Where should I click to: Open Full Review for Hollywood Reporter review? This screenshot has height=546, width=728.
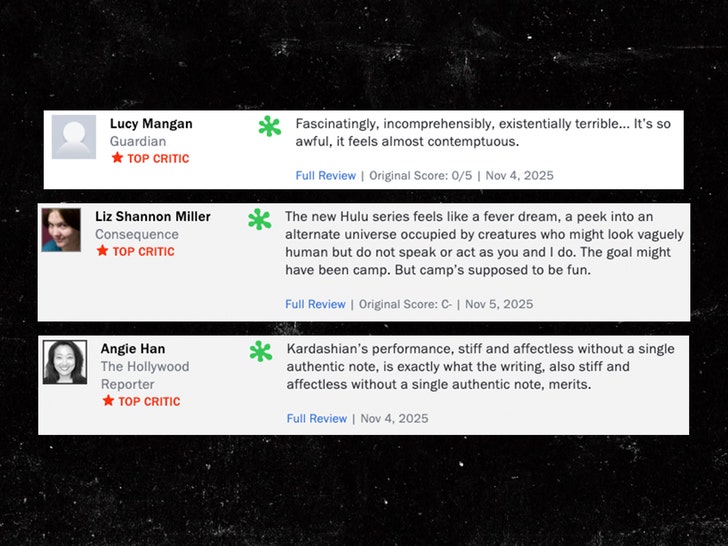316,418
